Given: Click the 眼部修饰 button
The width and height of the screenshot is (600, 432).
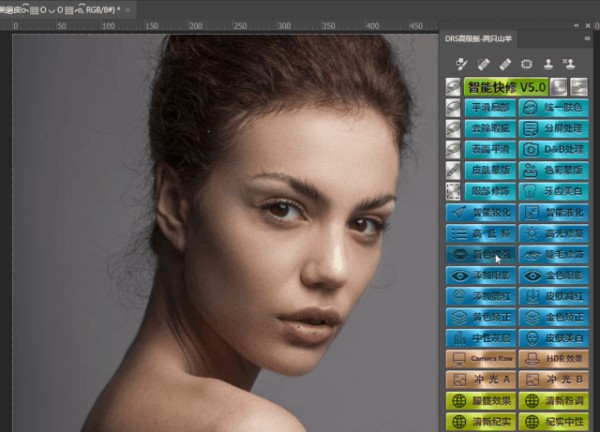Looking at the screenshot, I should [x=490, y=191].
